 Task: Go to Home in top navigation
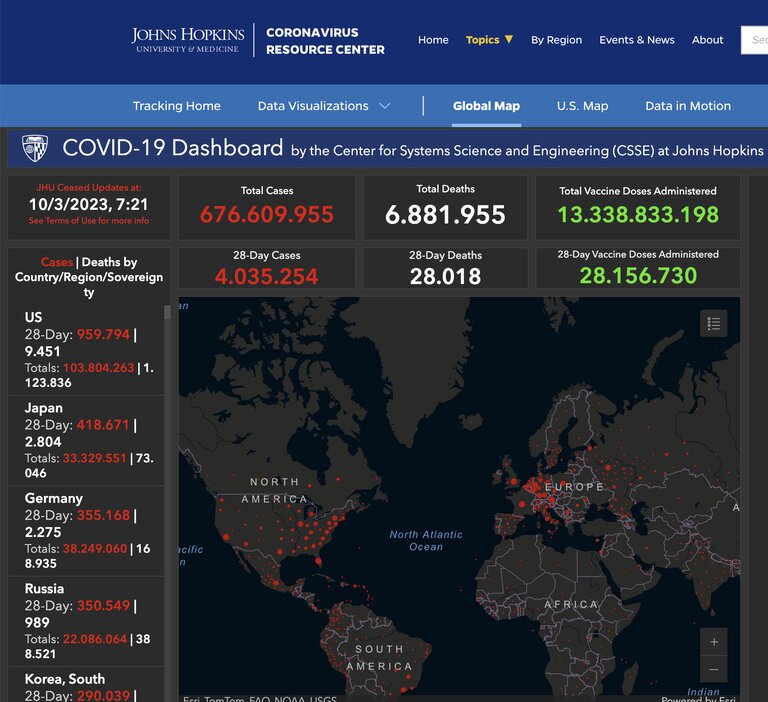433,40
